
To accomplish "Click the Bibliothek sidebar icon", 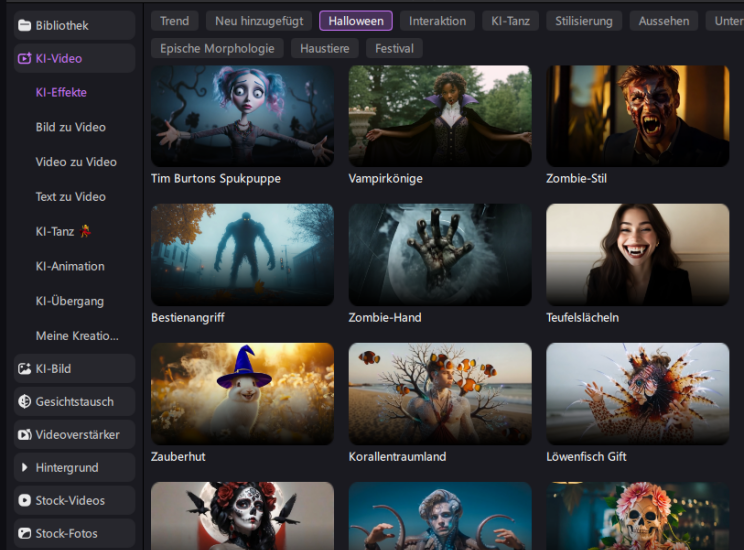I will [x=25, y=25].
